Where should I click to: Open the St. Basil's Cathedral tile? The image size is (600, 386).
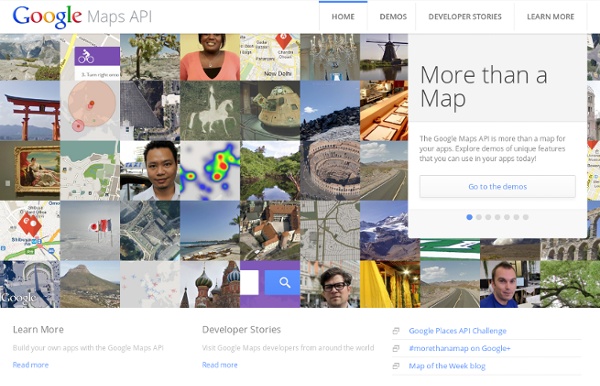click(x=210, y=284)
